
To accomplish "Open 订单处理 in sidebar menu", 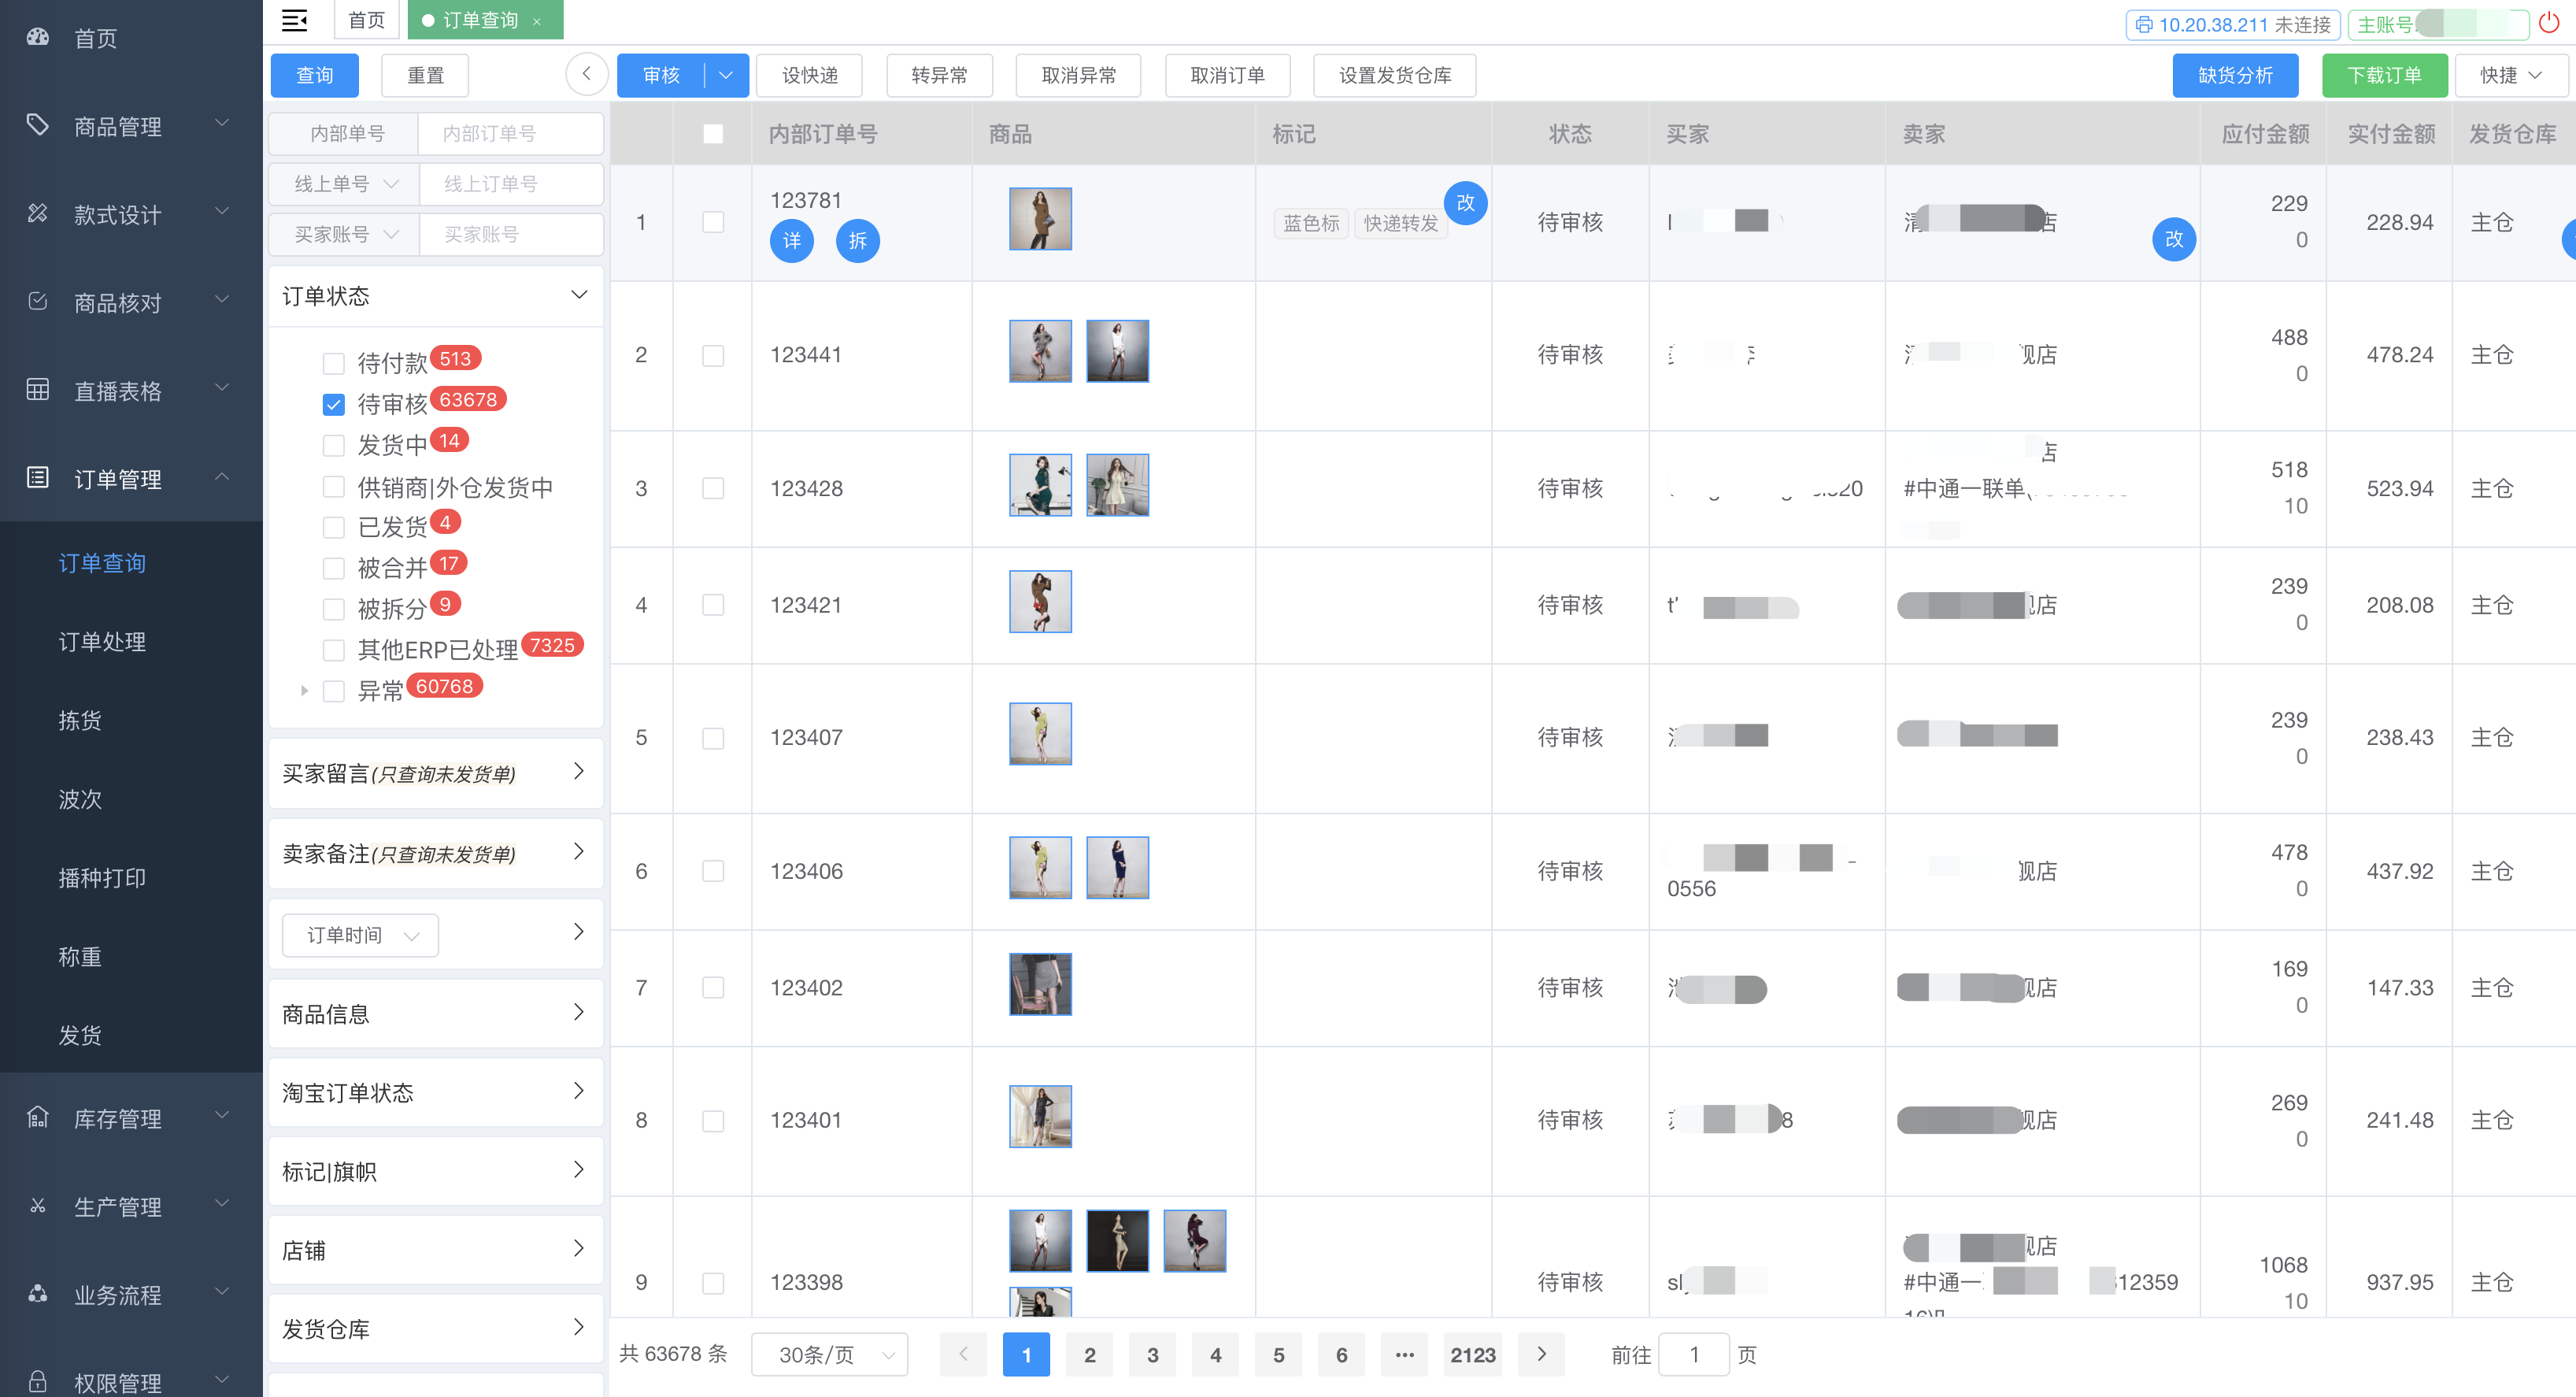I will [x=102, y=642].
